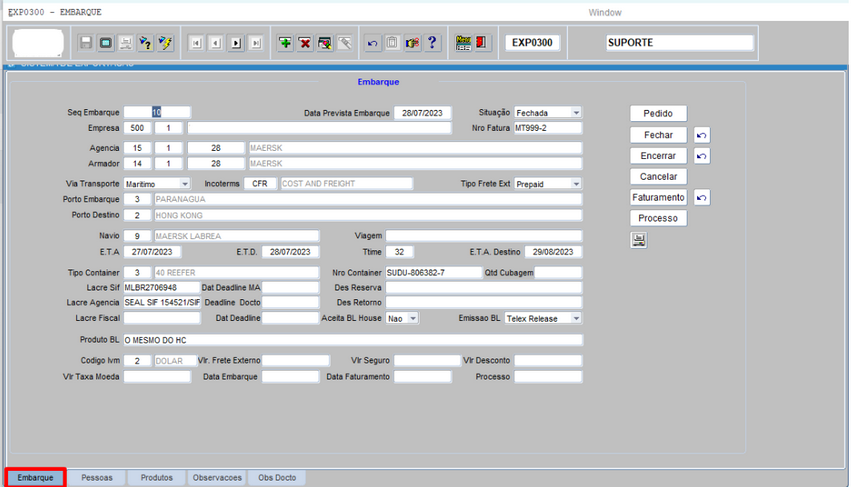The height and width of the screenshot is (487, 852).
Task: Switch to the Produtos tab
Action: tap(156, 478)
